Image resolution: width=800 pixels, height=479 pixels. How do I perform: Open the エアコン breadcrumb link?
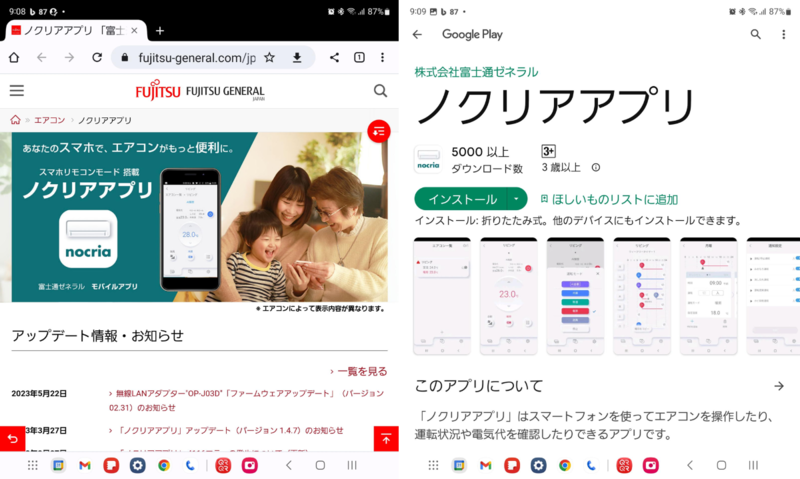49,120
